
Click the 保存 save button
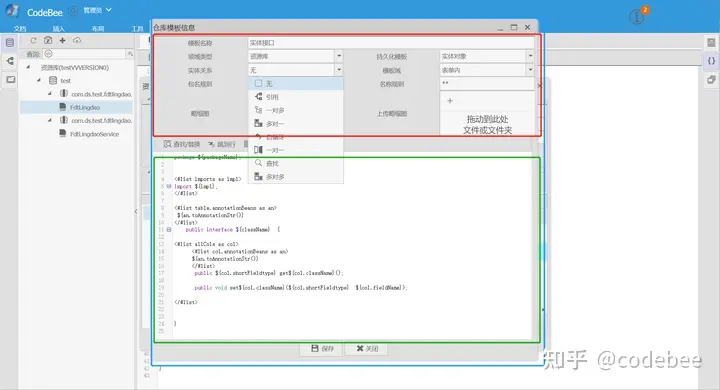[322, 349]
